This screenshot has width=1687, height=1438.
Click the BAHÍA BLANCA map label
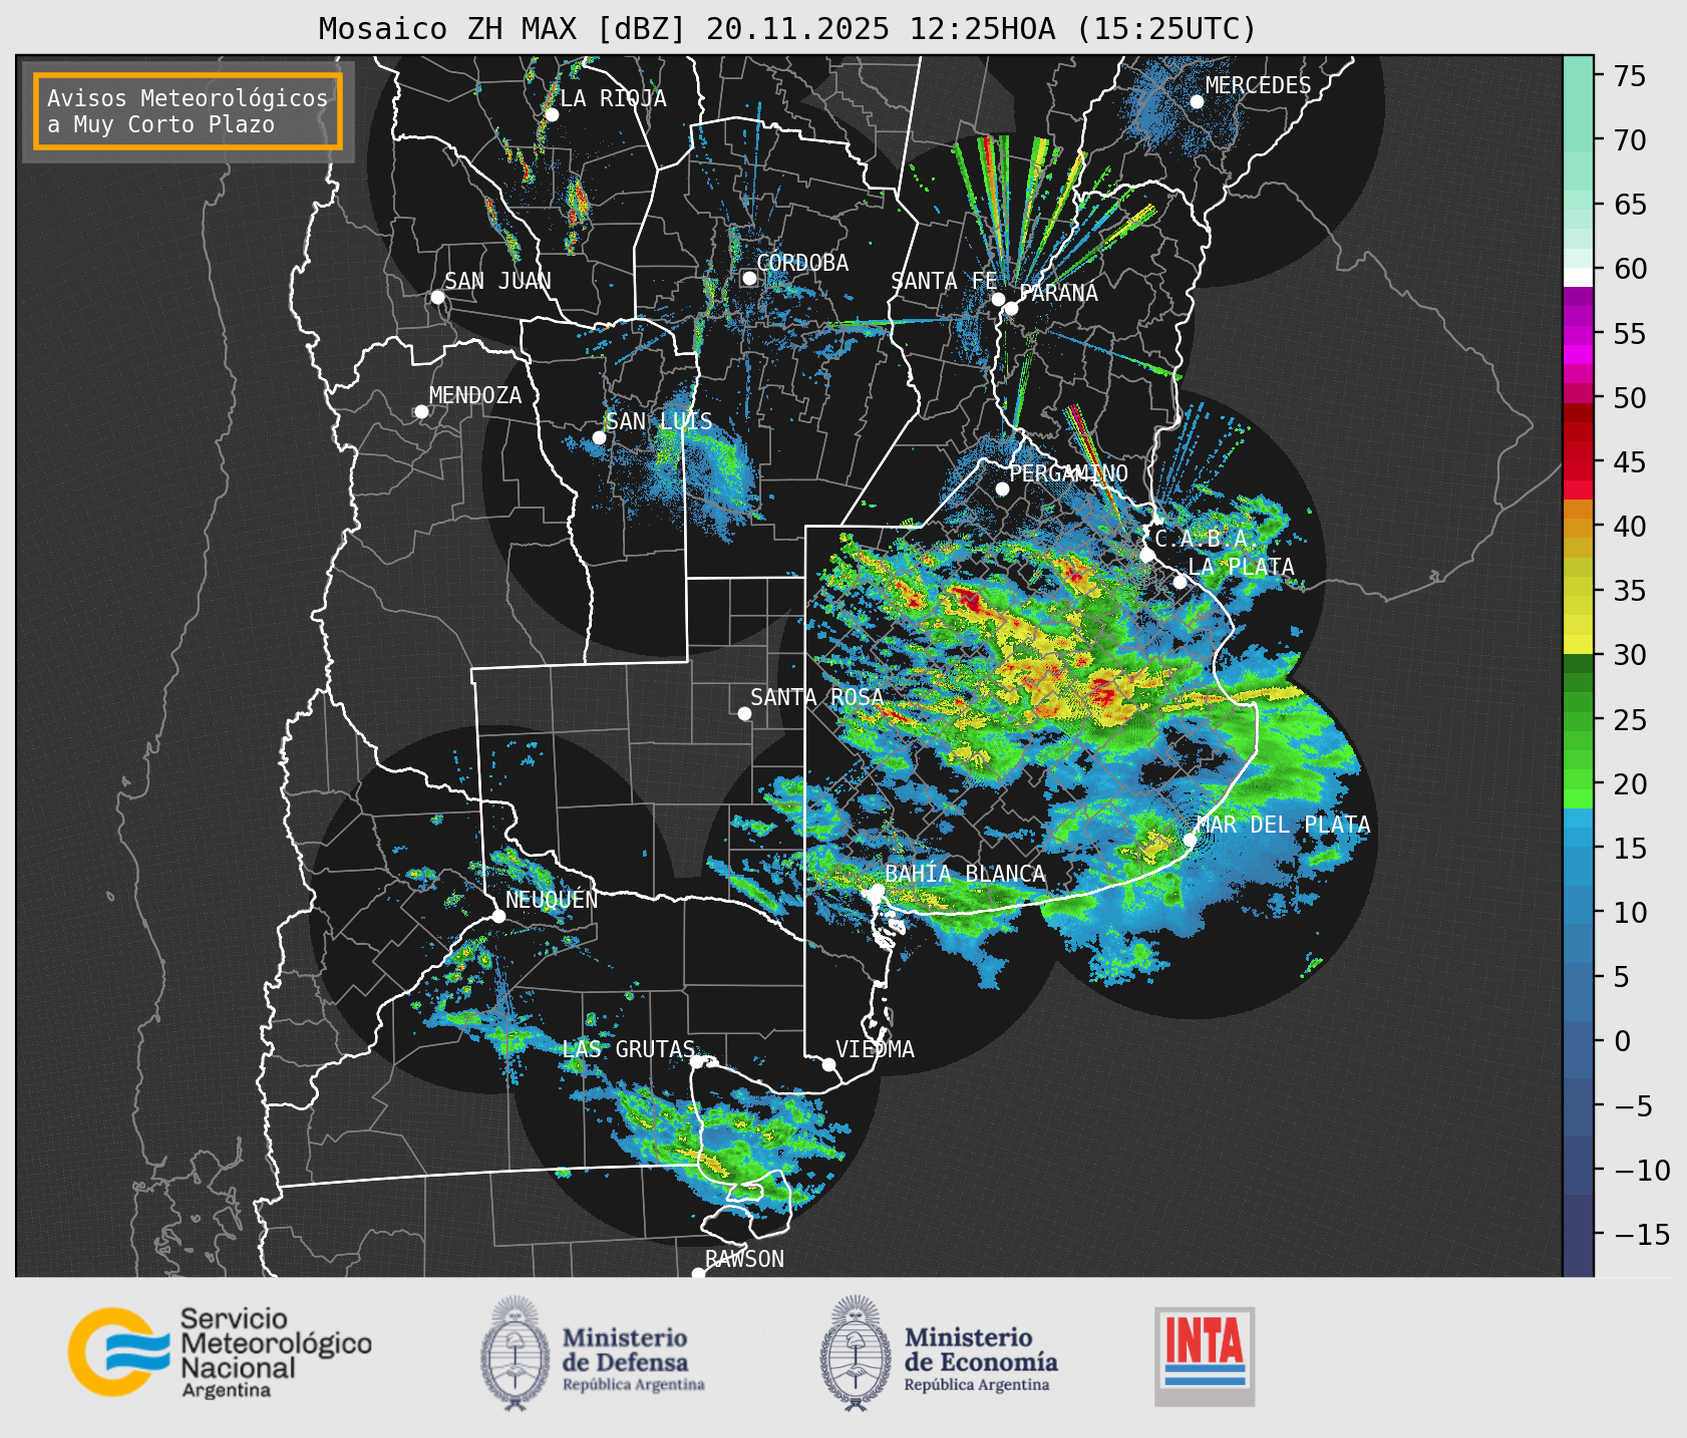(965, 874)
